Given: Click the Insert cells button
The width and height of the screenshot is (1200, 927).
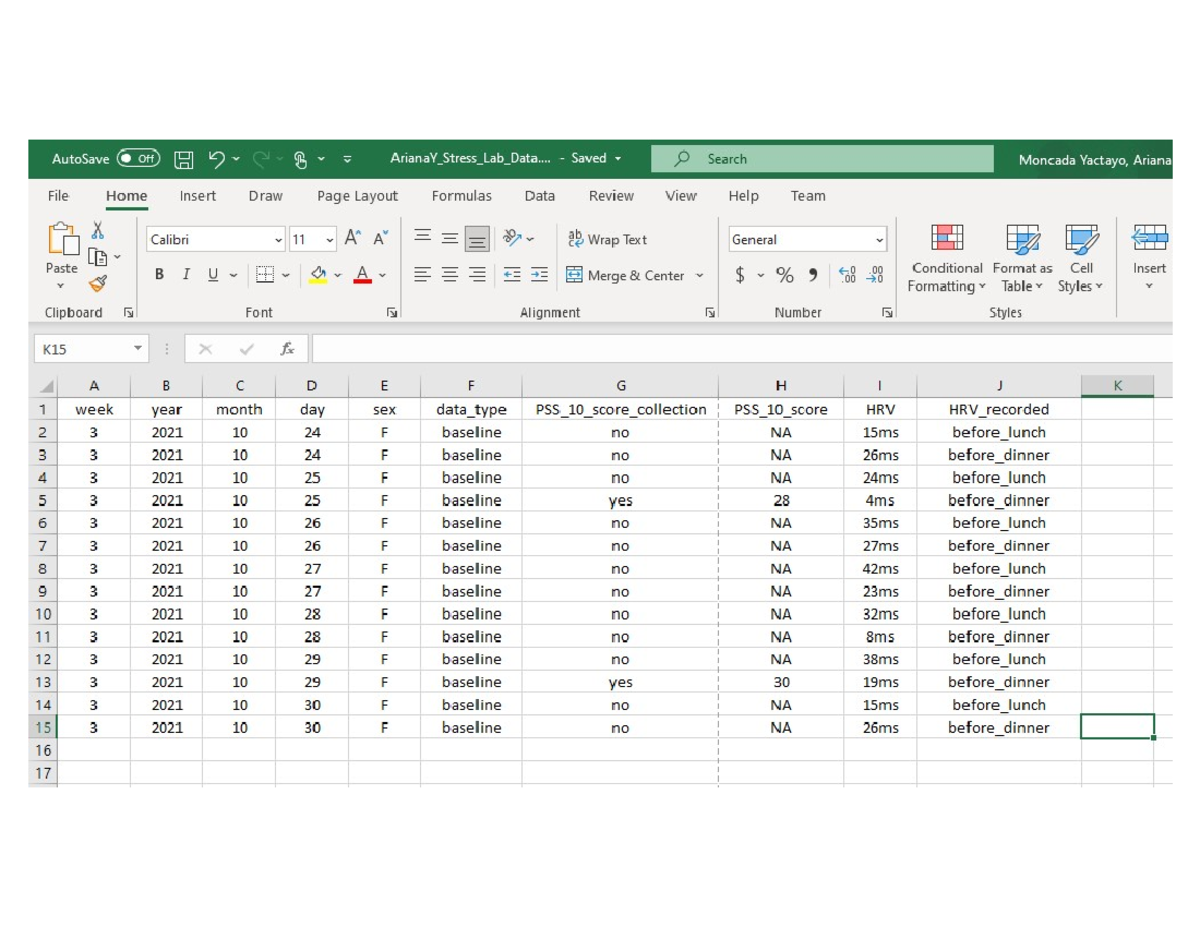Looking at the screenshot, I should (1149, 257).
